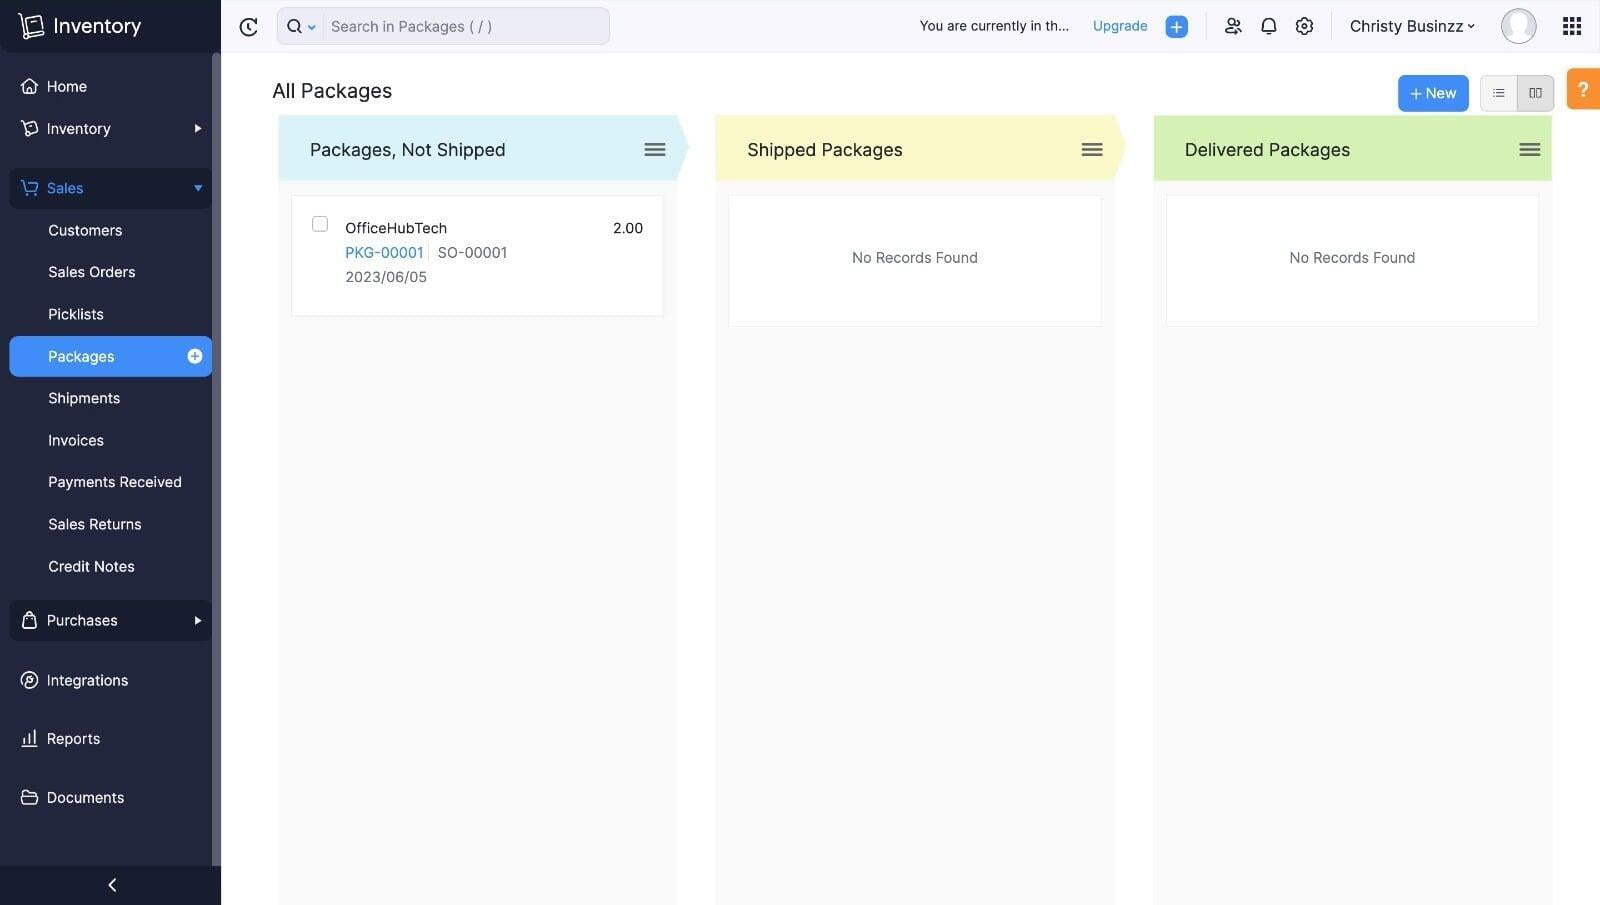Open the Zoho apps grid icon
This screenshot has height=905, width=1600.
1571,26
